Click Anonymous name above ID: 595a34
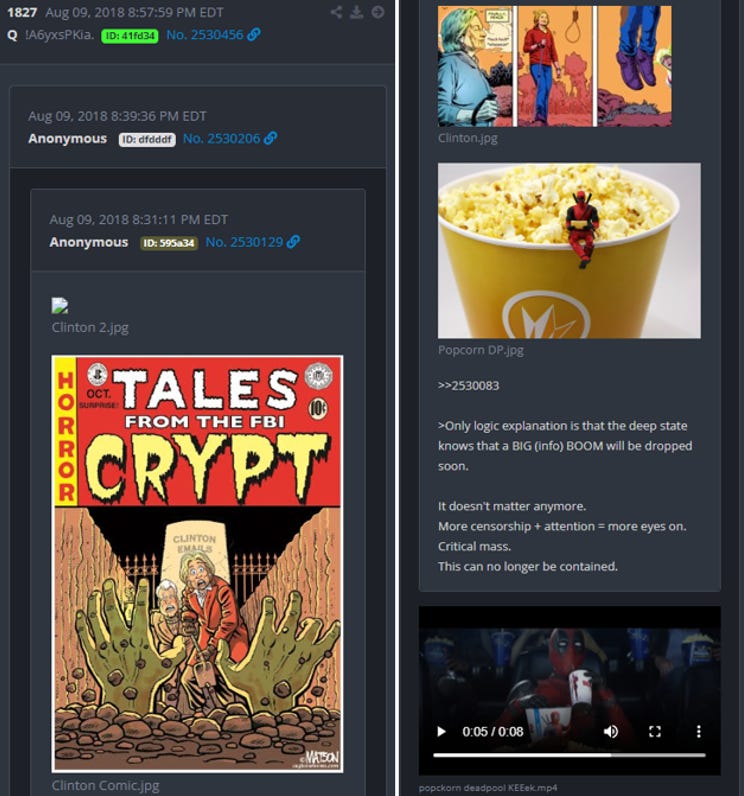 tap(89, 242)
